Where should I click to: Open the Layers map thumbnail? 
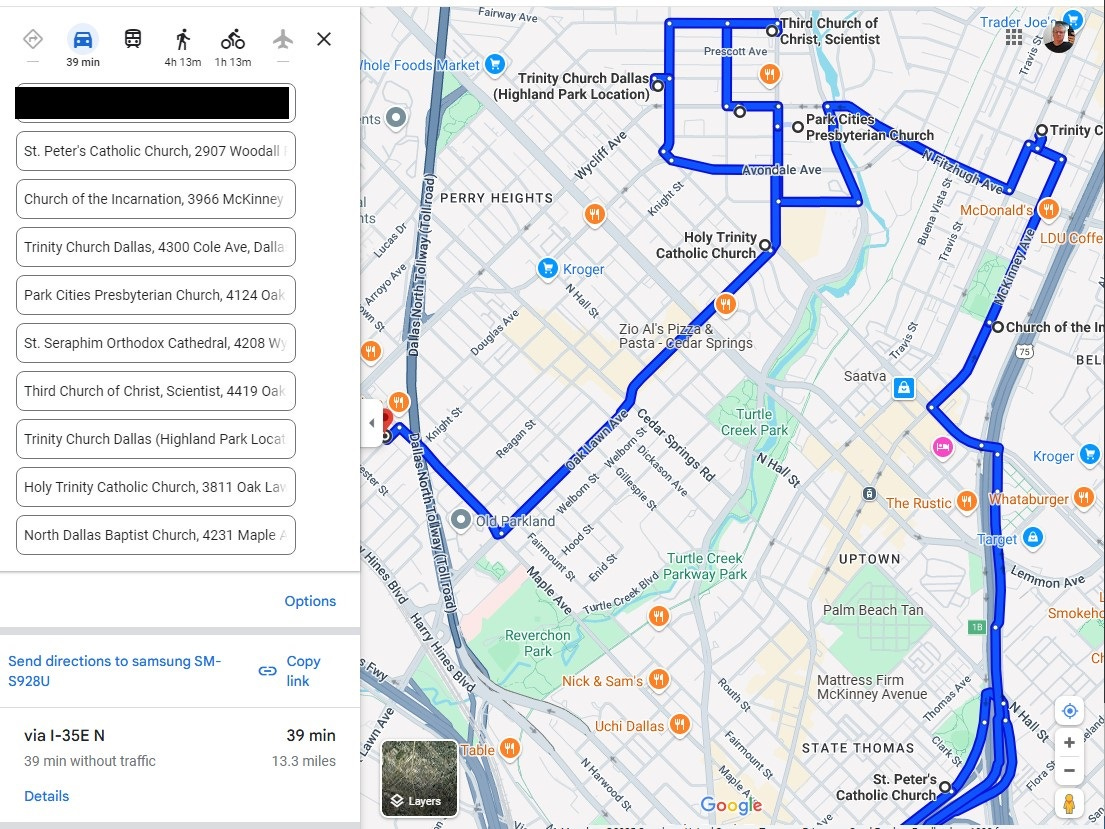pyautogui.click(x=419, y=778)
